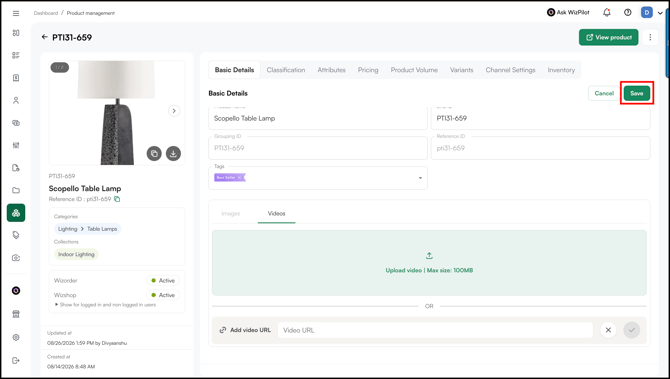
Task: Go to Product management breadcrumb
Action: coord(91,13)
